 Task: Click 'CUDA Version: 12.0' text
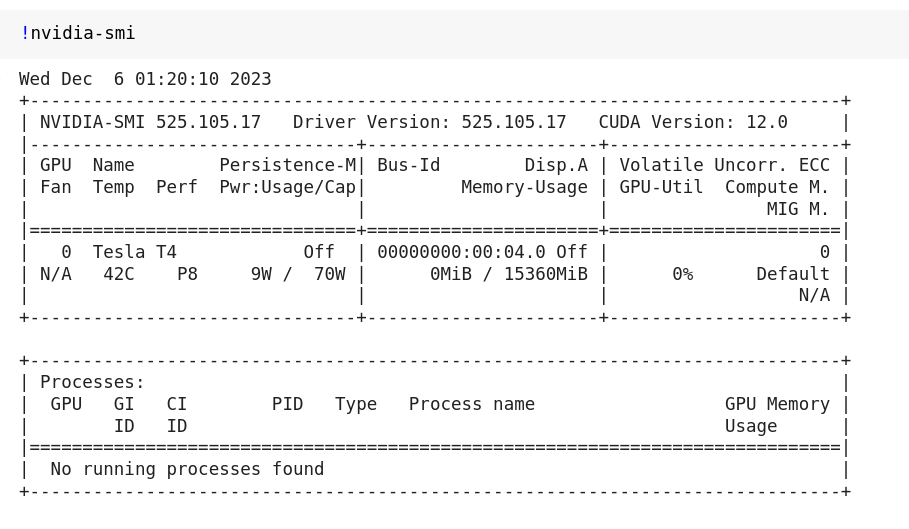pos(693,122)
